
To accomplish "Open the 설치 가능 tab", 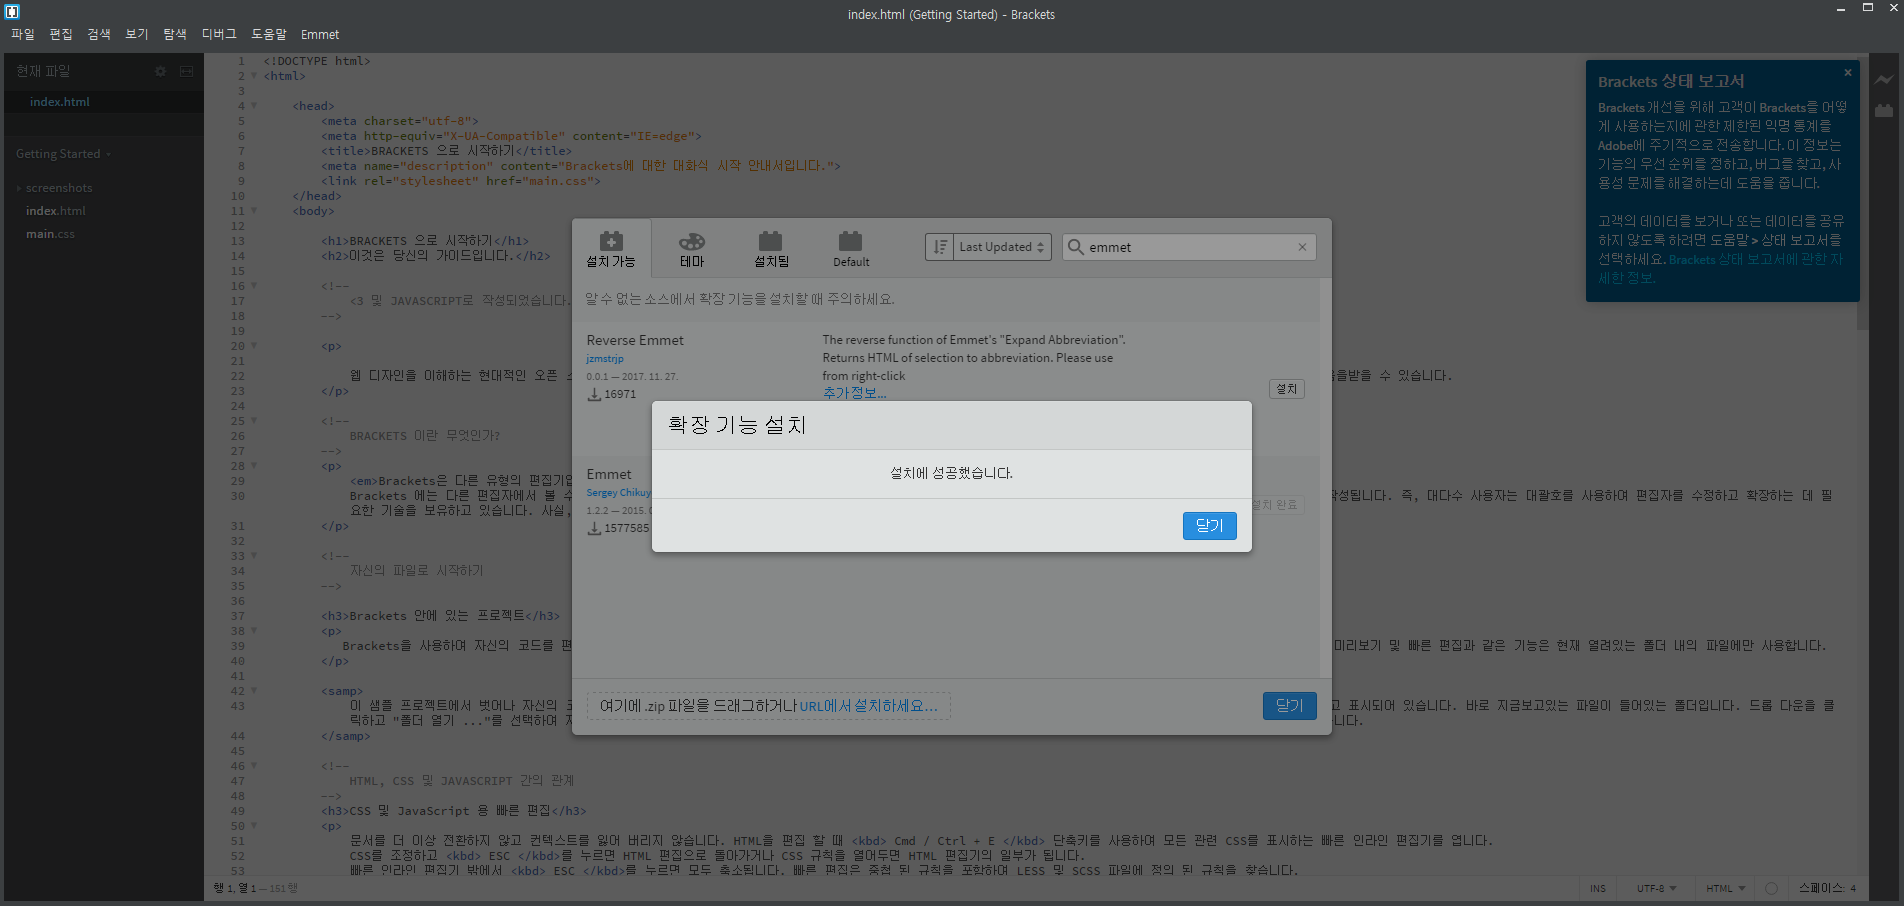I will [611, 249].
